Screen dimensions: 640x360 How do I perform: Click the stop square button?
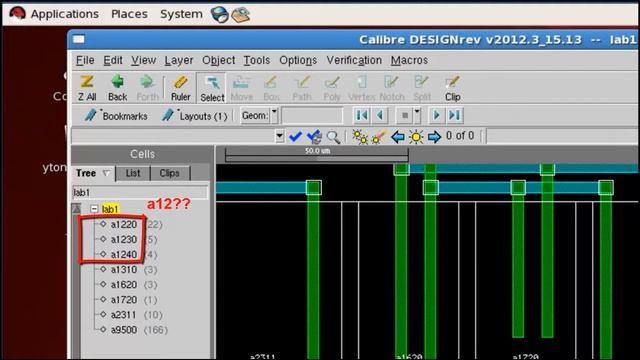pyautogui.click(x=404, y=116)
